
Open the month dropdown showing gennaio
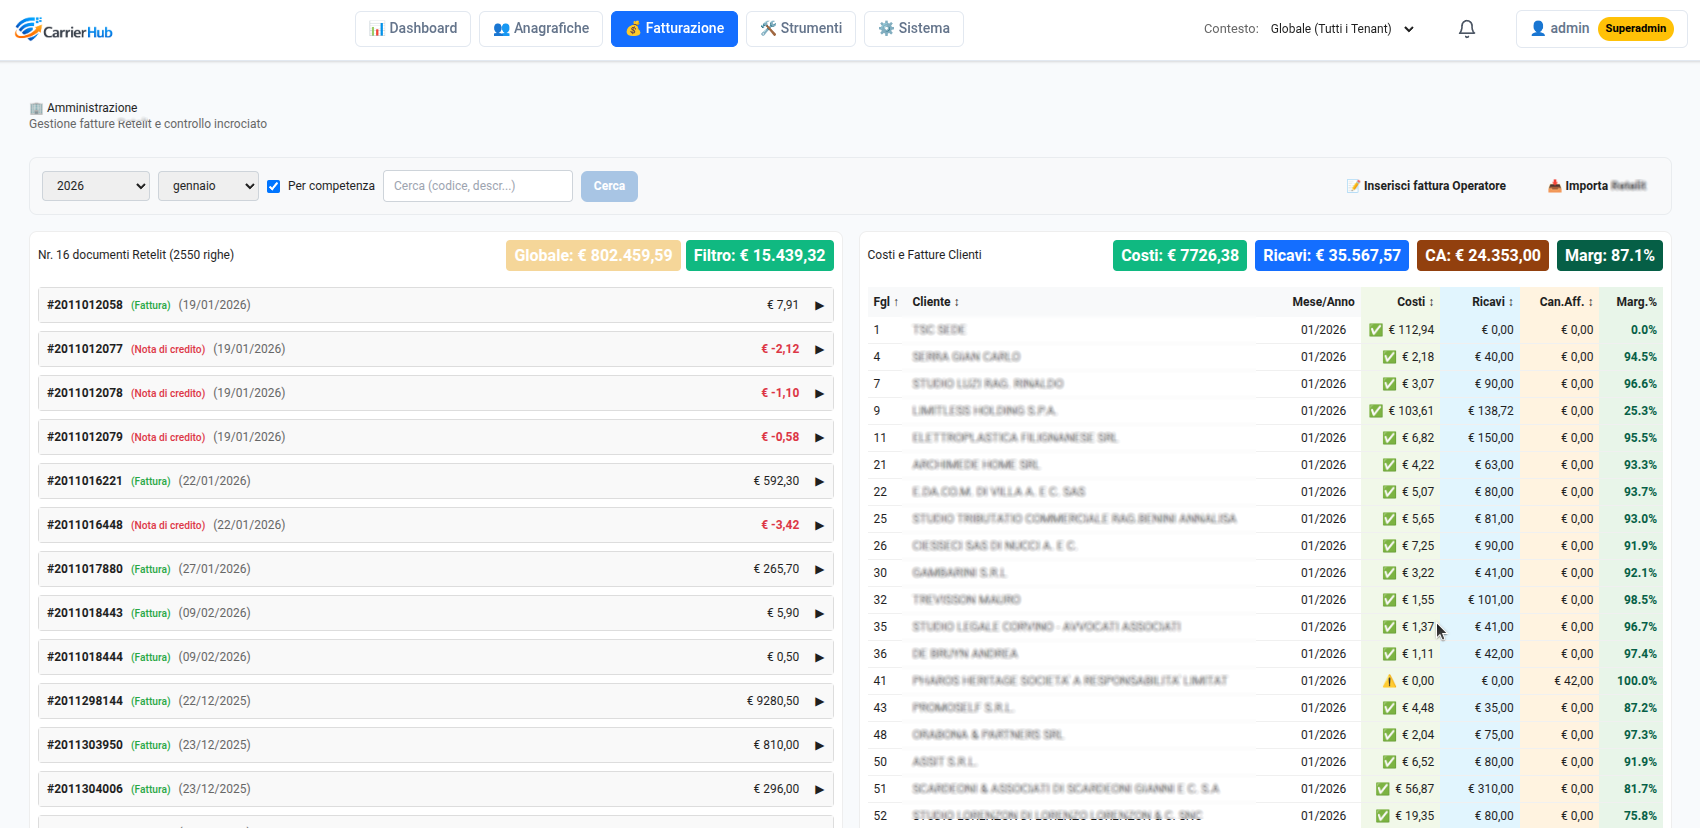tap(208, 186)
